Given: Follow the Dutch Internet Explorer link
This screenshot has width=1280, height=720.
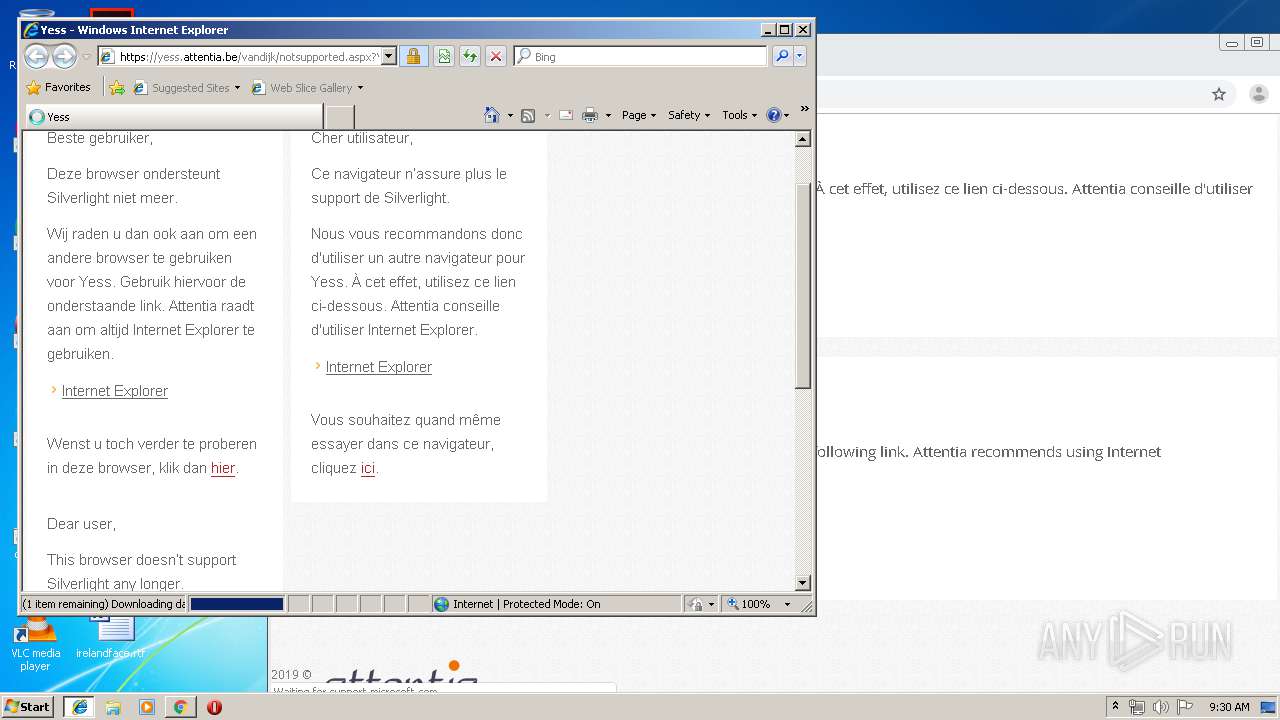Looking at the screenshot, I should point(115,391).
